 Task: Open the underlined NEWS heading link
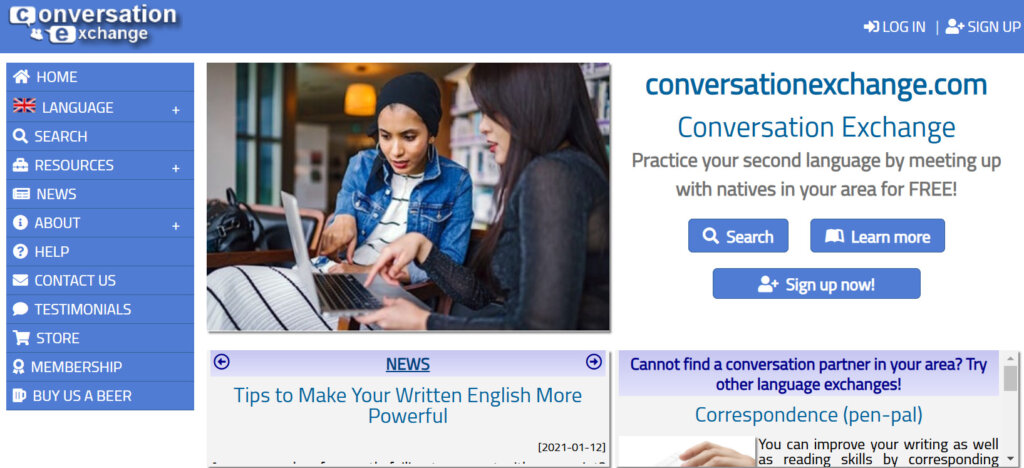(x=408, y=364)
